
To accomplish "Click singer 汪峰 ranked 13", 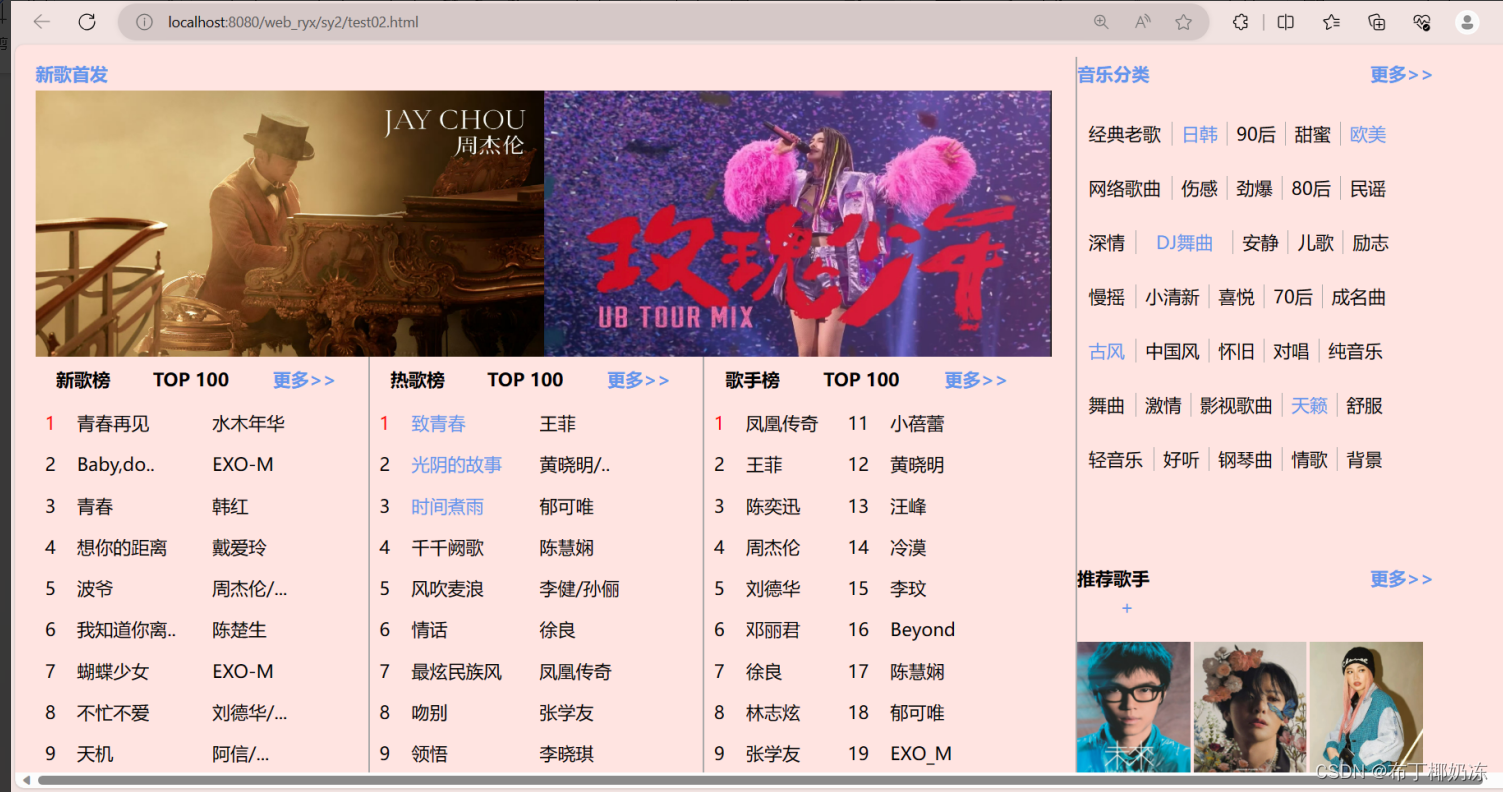I will [908, 507].
